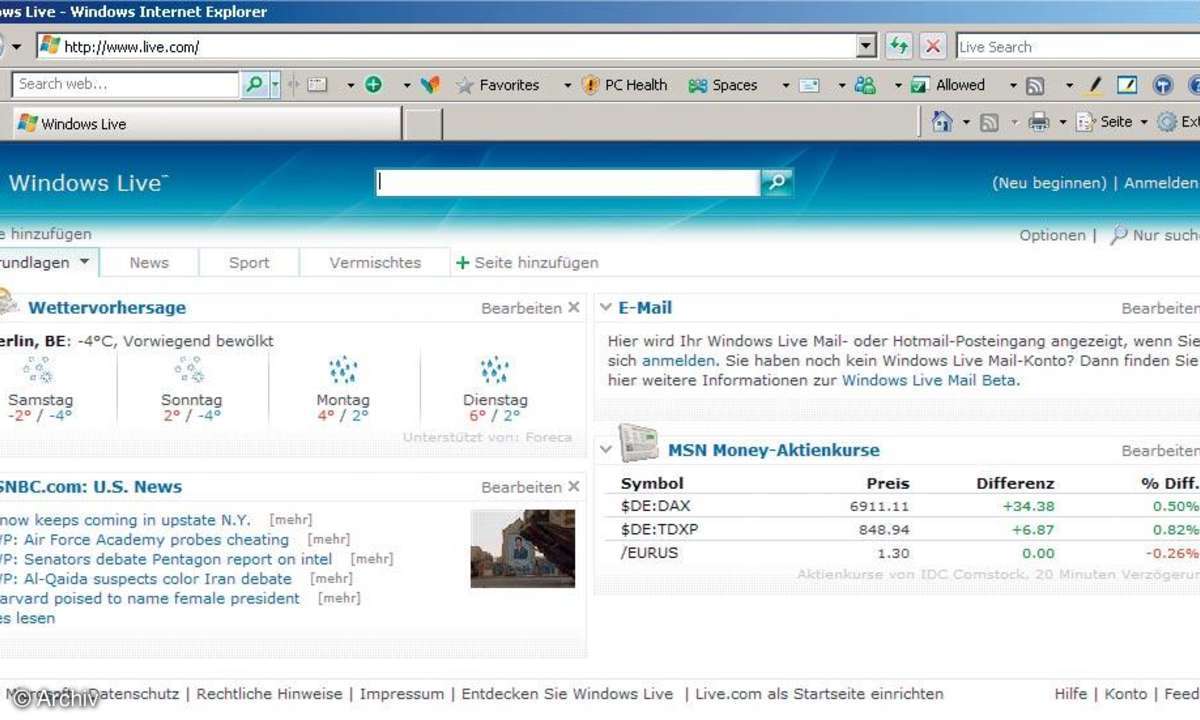Open the Favorites dropdown arrow
The image size is (1200, 720).
point(567,86)
